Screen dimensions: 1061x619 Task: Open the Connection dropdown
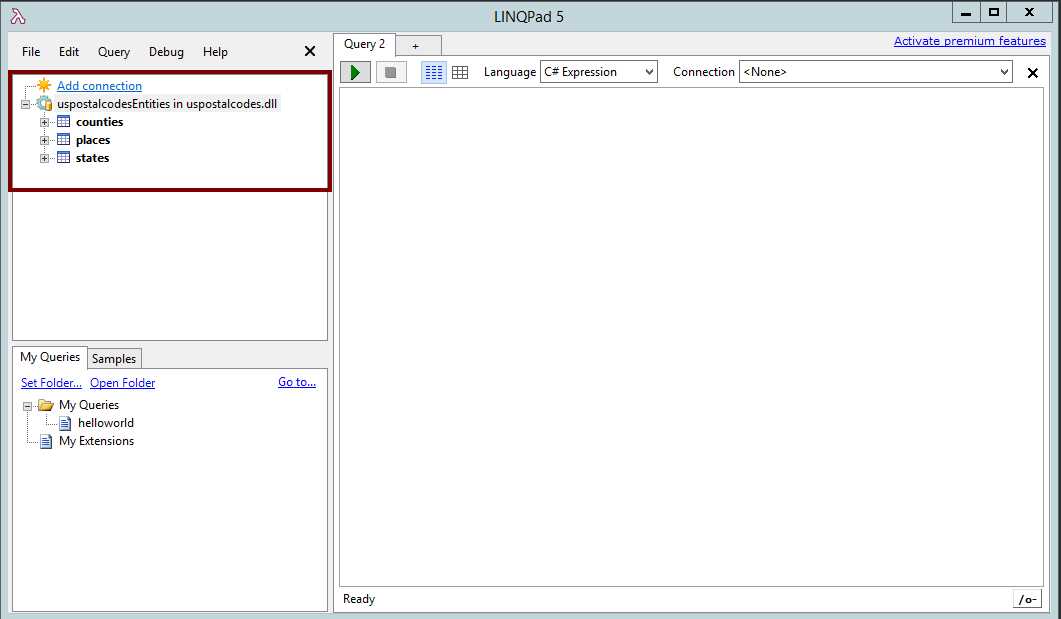(x=1005, y=71)
